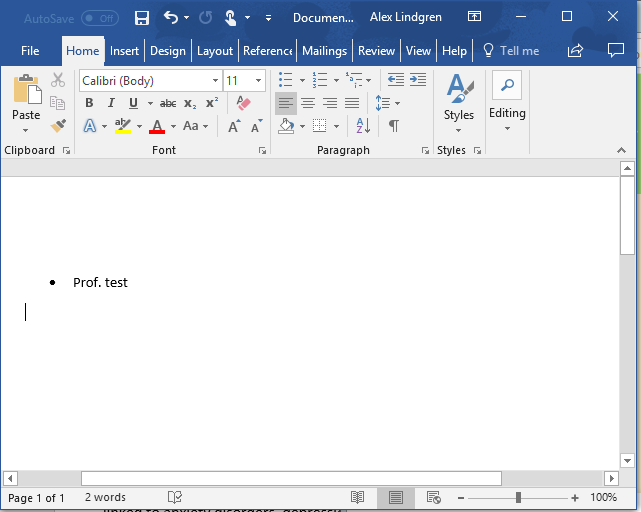Image resolution: width=641 pixels, height=512 pixels.
Task: Toggle the AutoSave switch
Action: click(x=100, y=18)
